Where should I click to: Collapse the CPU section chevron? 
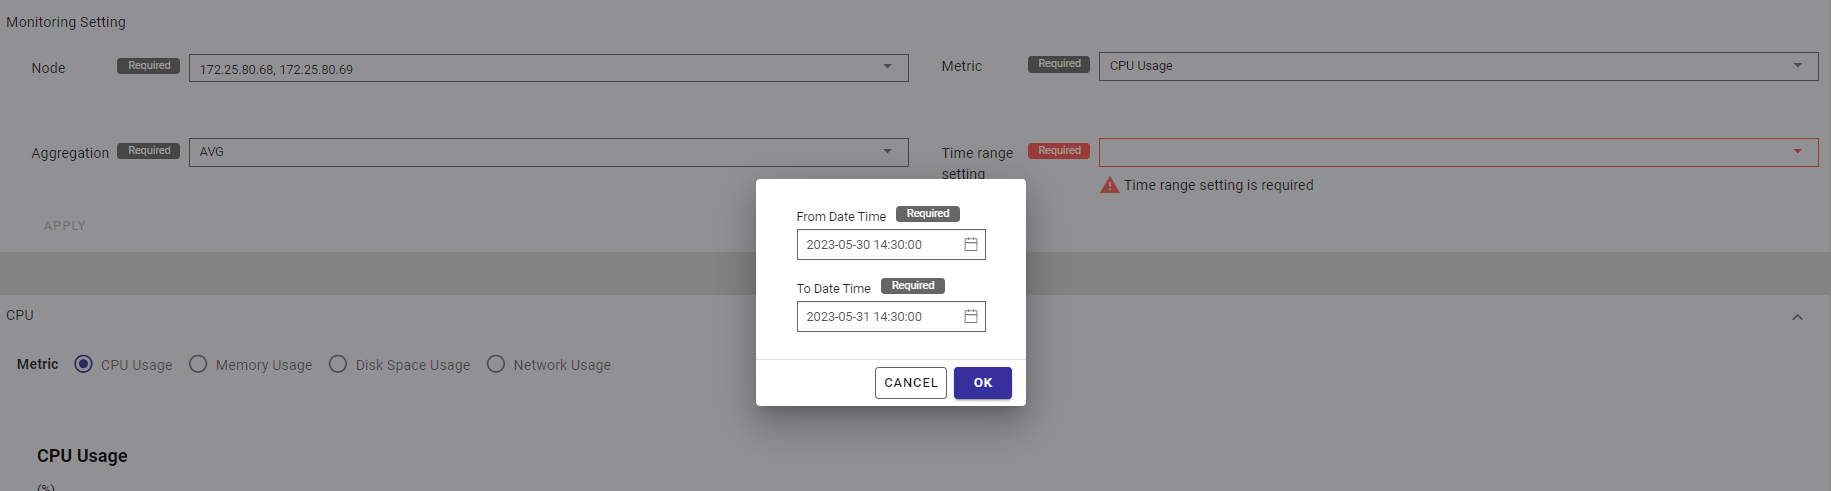point(1797,317)
